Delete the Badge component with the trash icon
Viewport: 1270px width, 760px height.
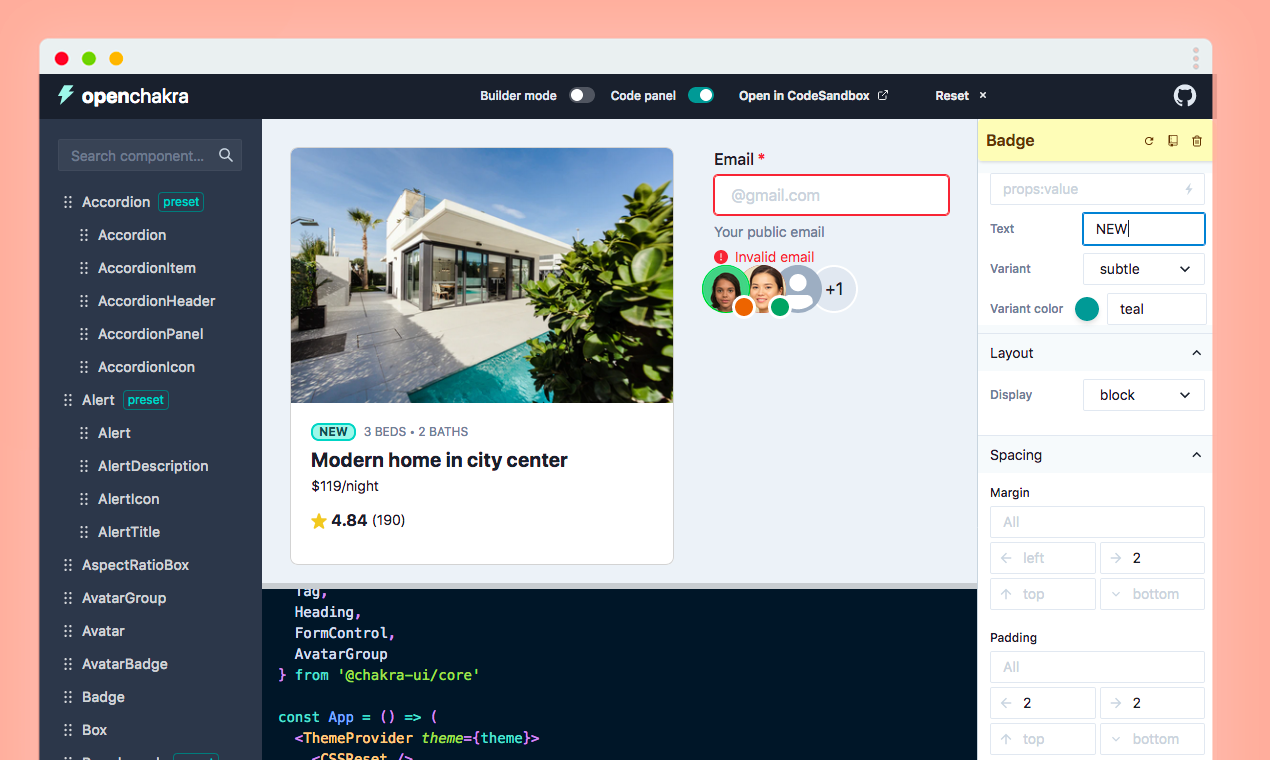[1196, 141]
